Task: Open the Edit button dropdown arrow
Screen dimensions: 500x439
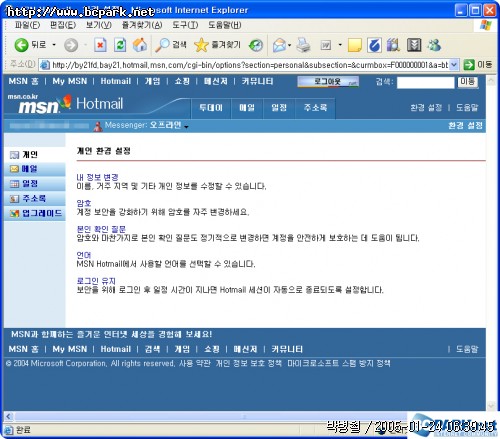Action: (x=340, y=45)
